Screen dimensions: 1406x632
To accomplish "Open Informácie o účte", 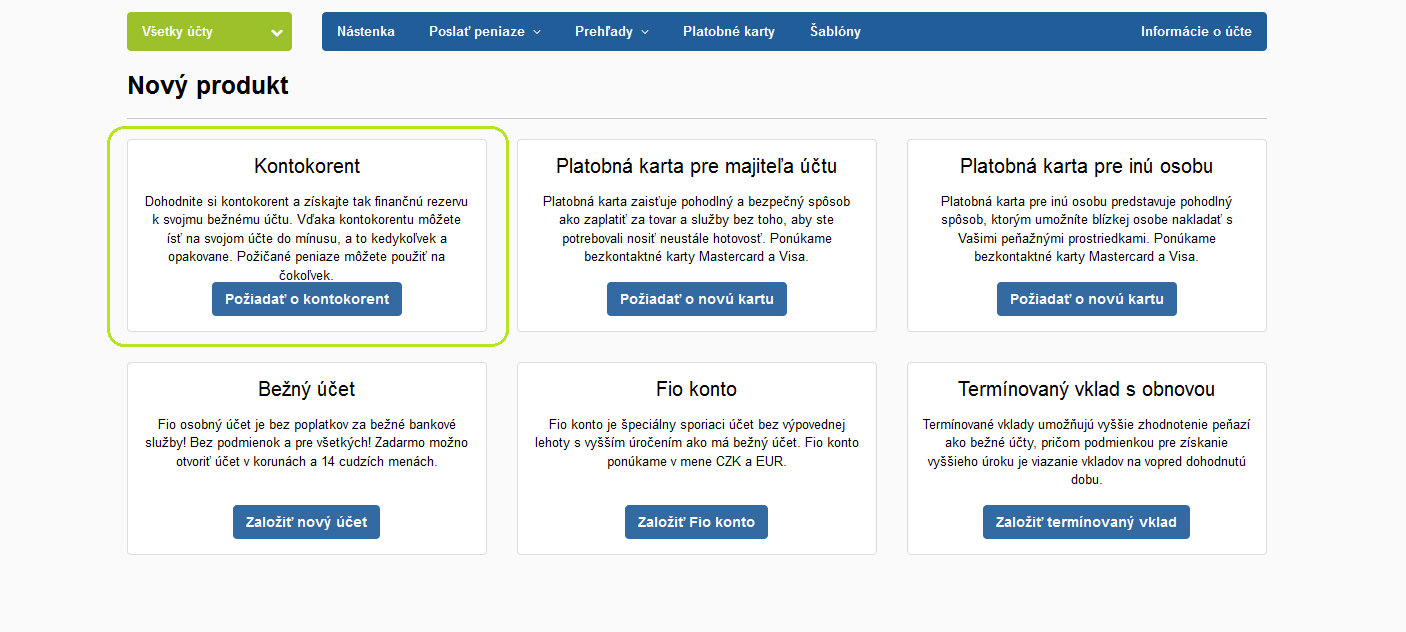I will [1196, 31].
